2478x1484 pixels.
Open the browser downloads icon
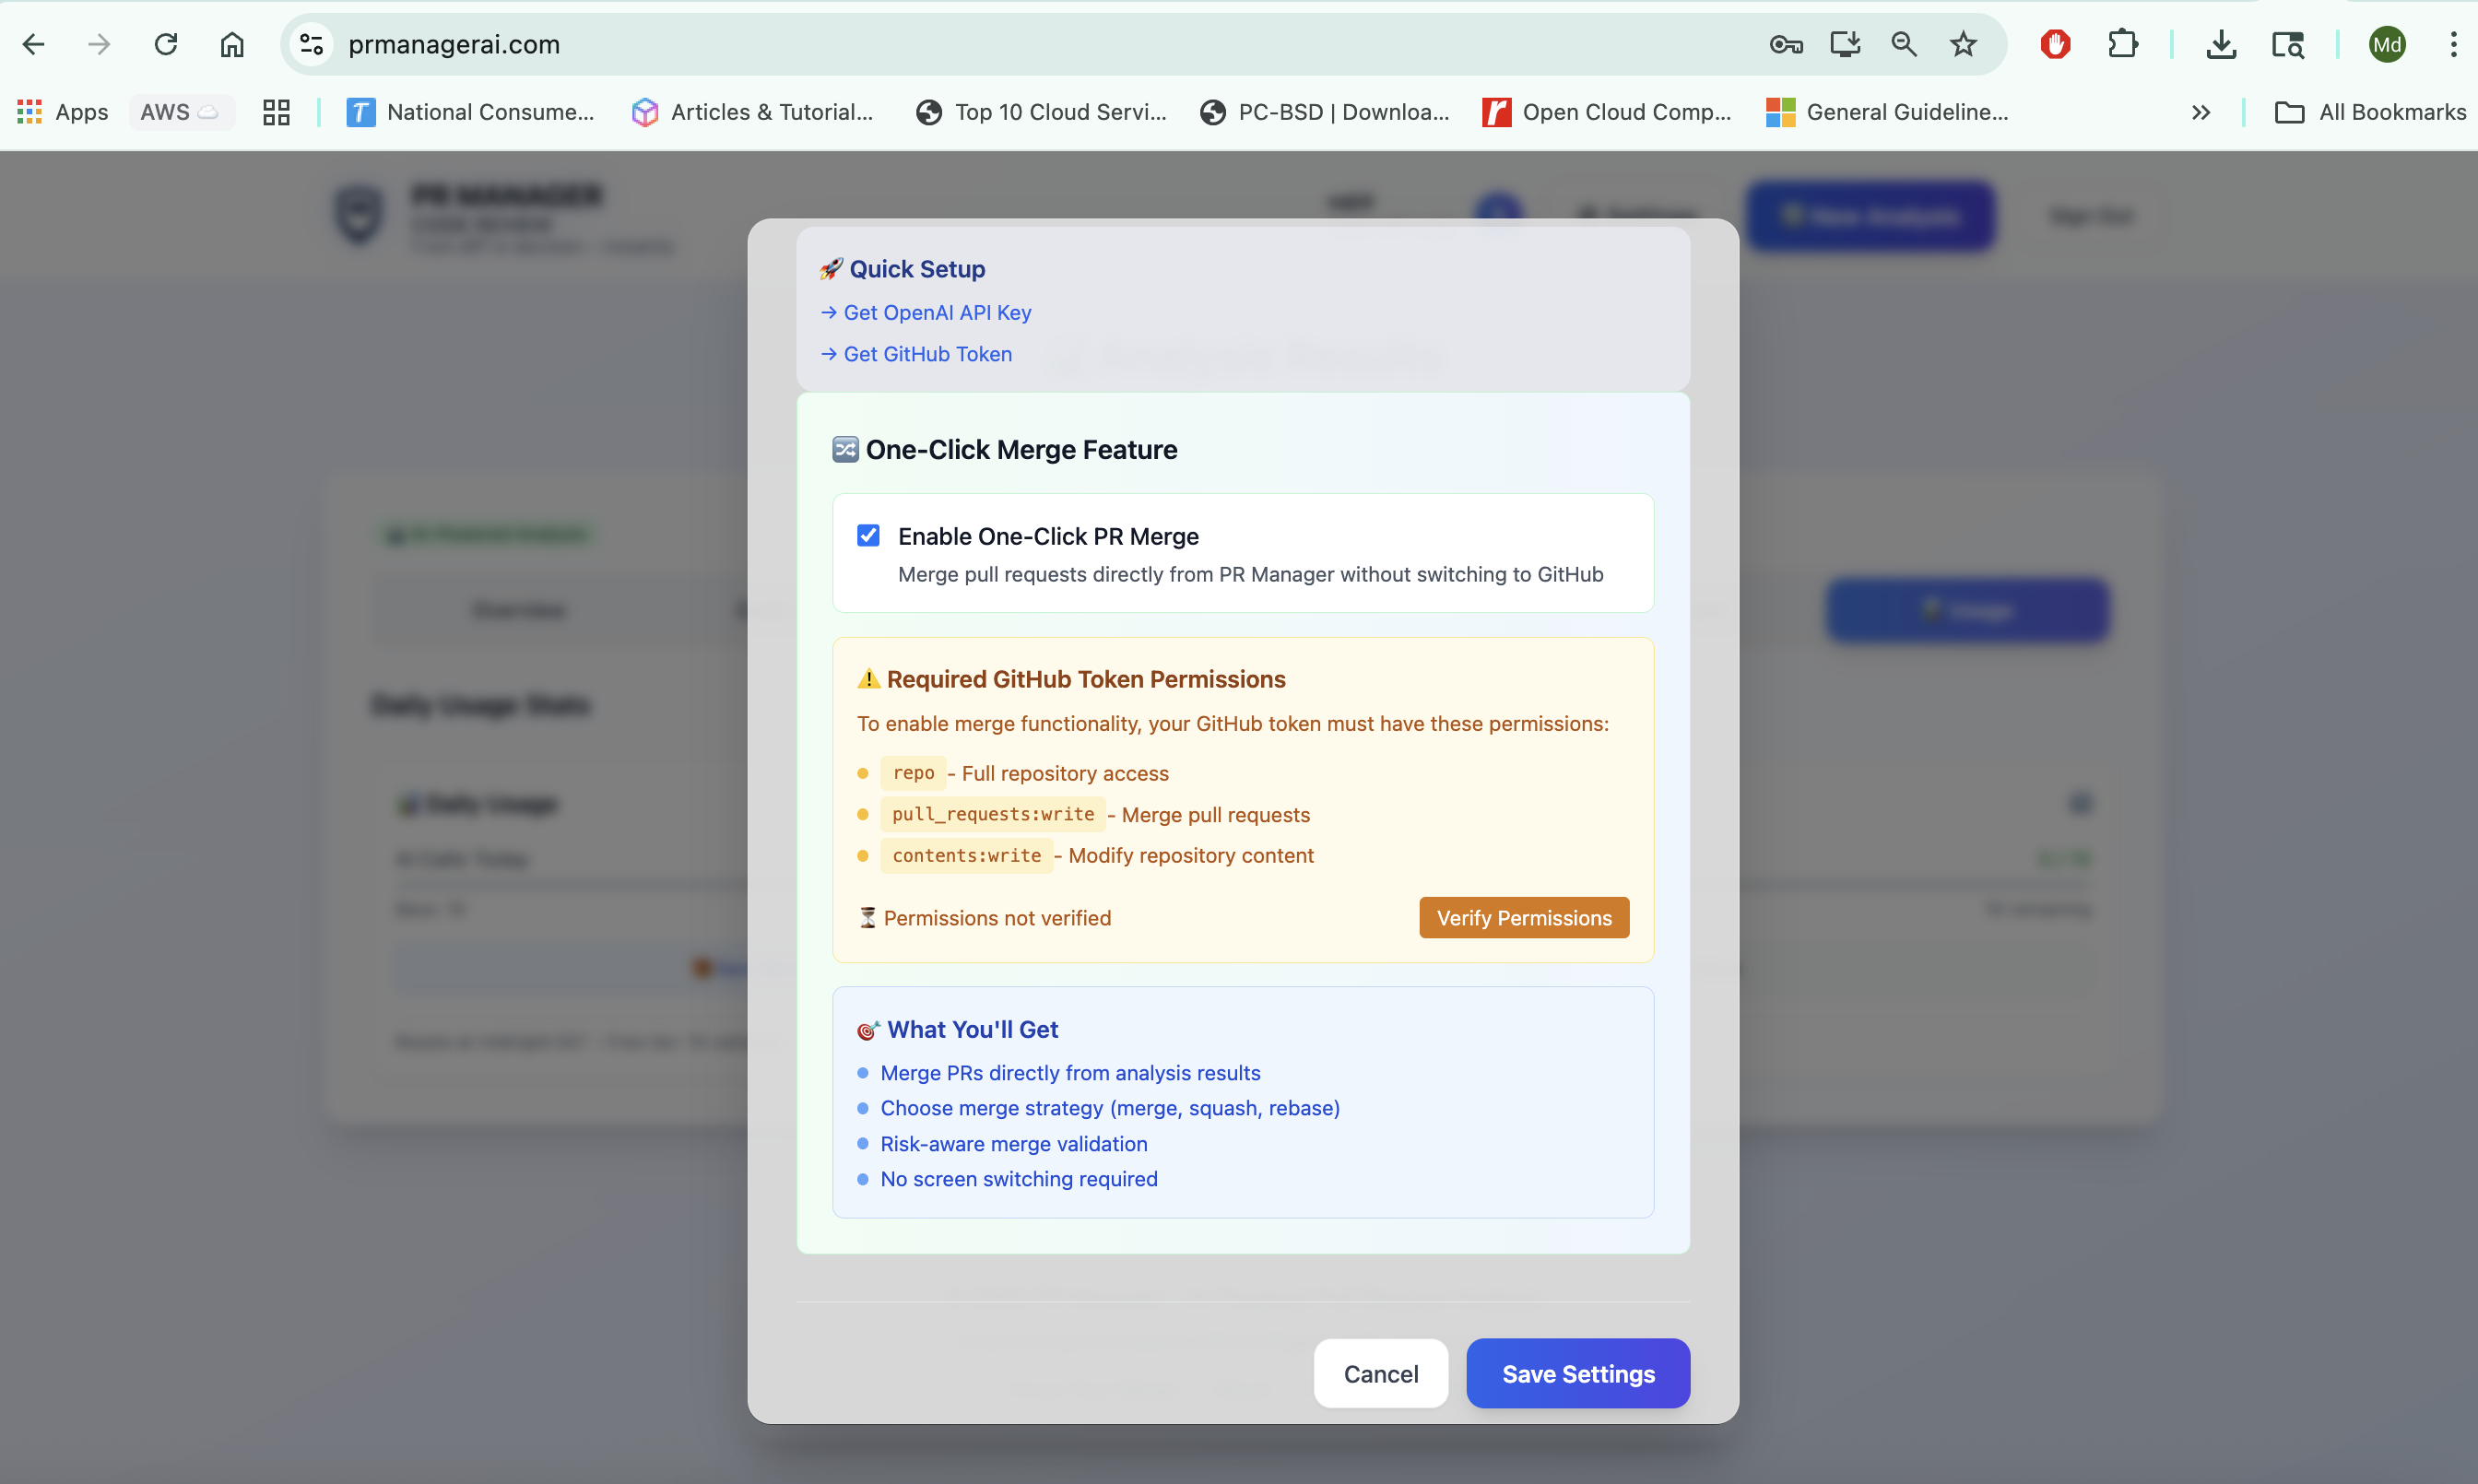point(2221,44)
